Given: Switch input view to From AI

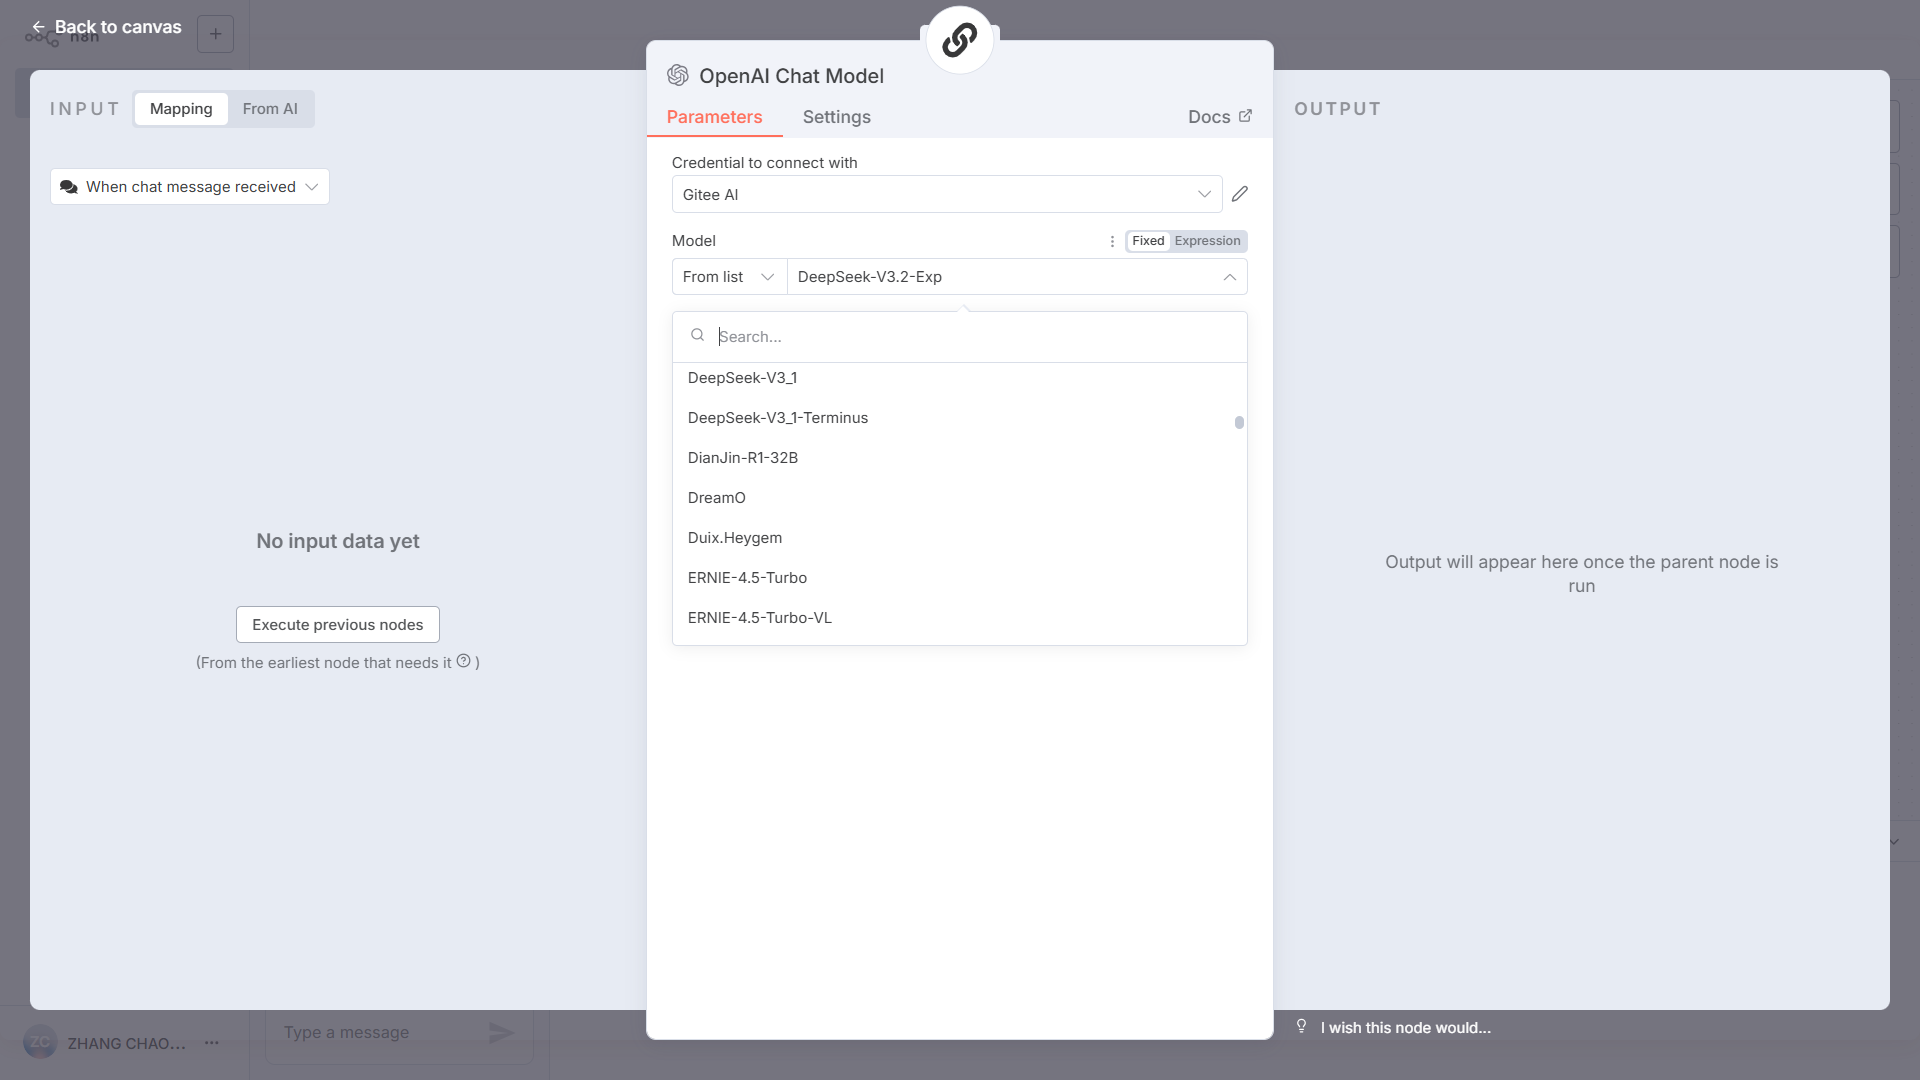Looking at the screenshot, I should (270, 109).
